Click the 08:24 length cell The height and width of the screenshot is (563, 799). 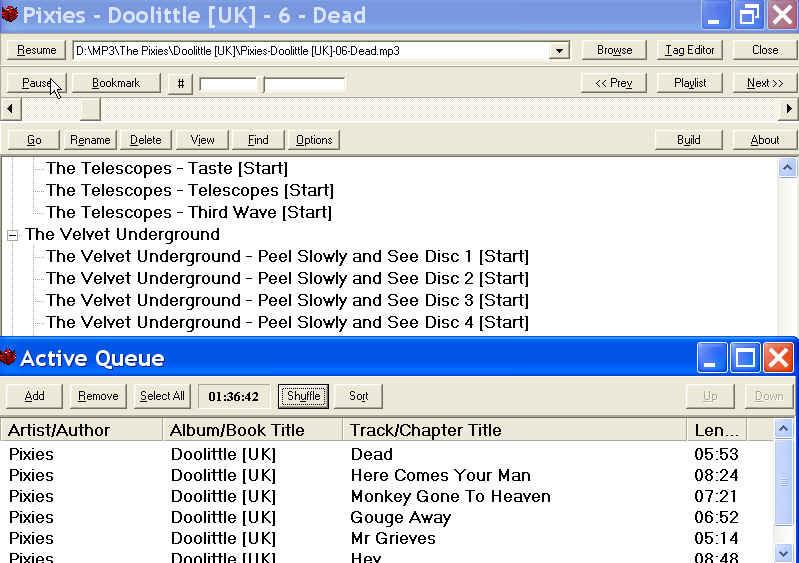point(716,475)
